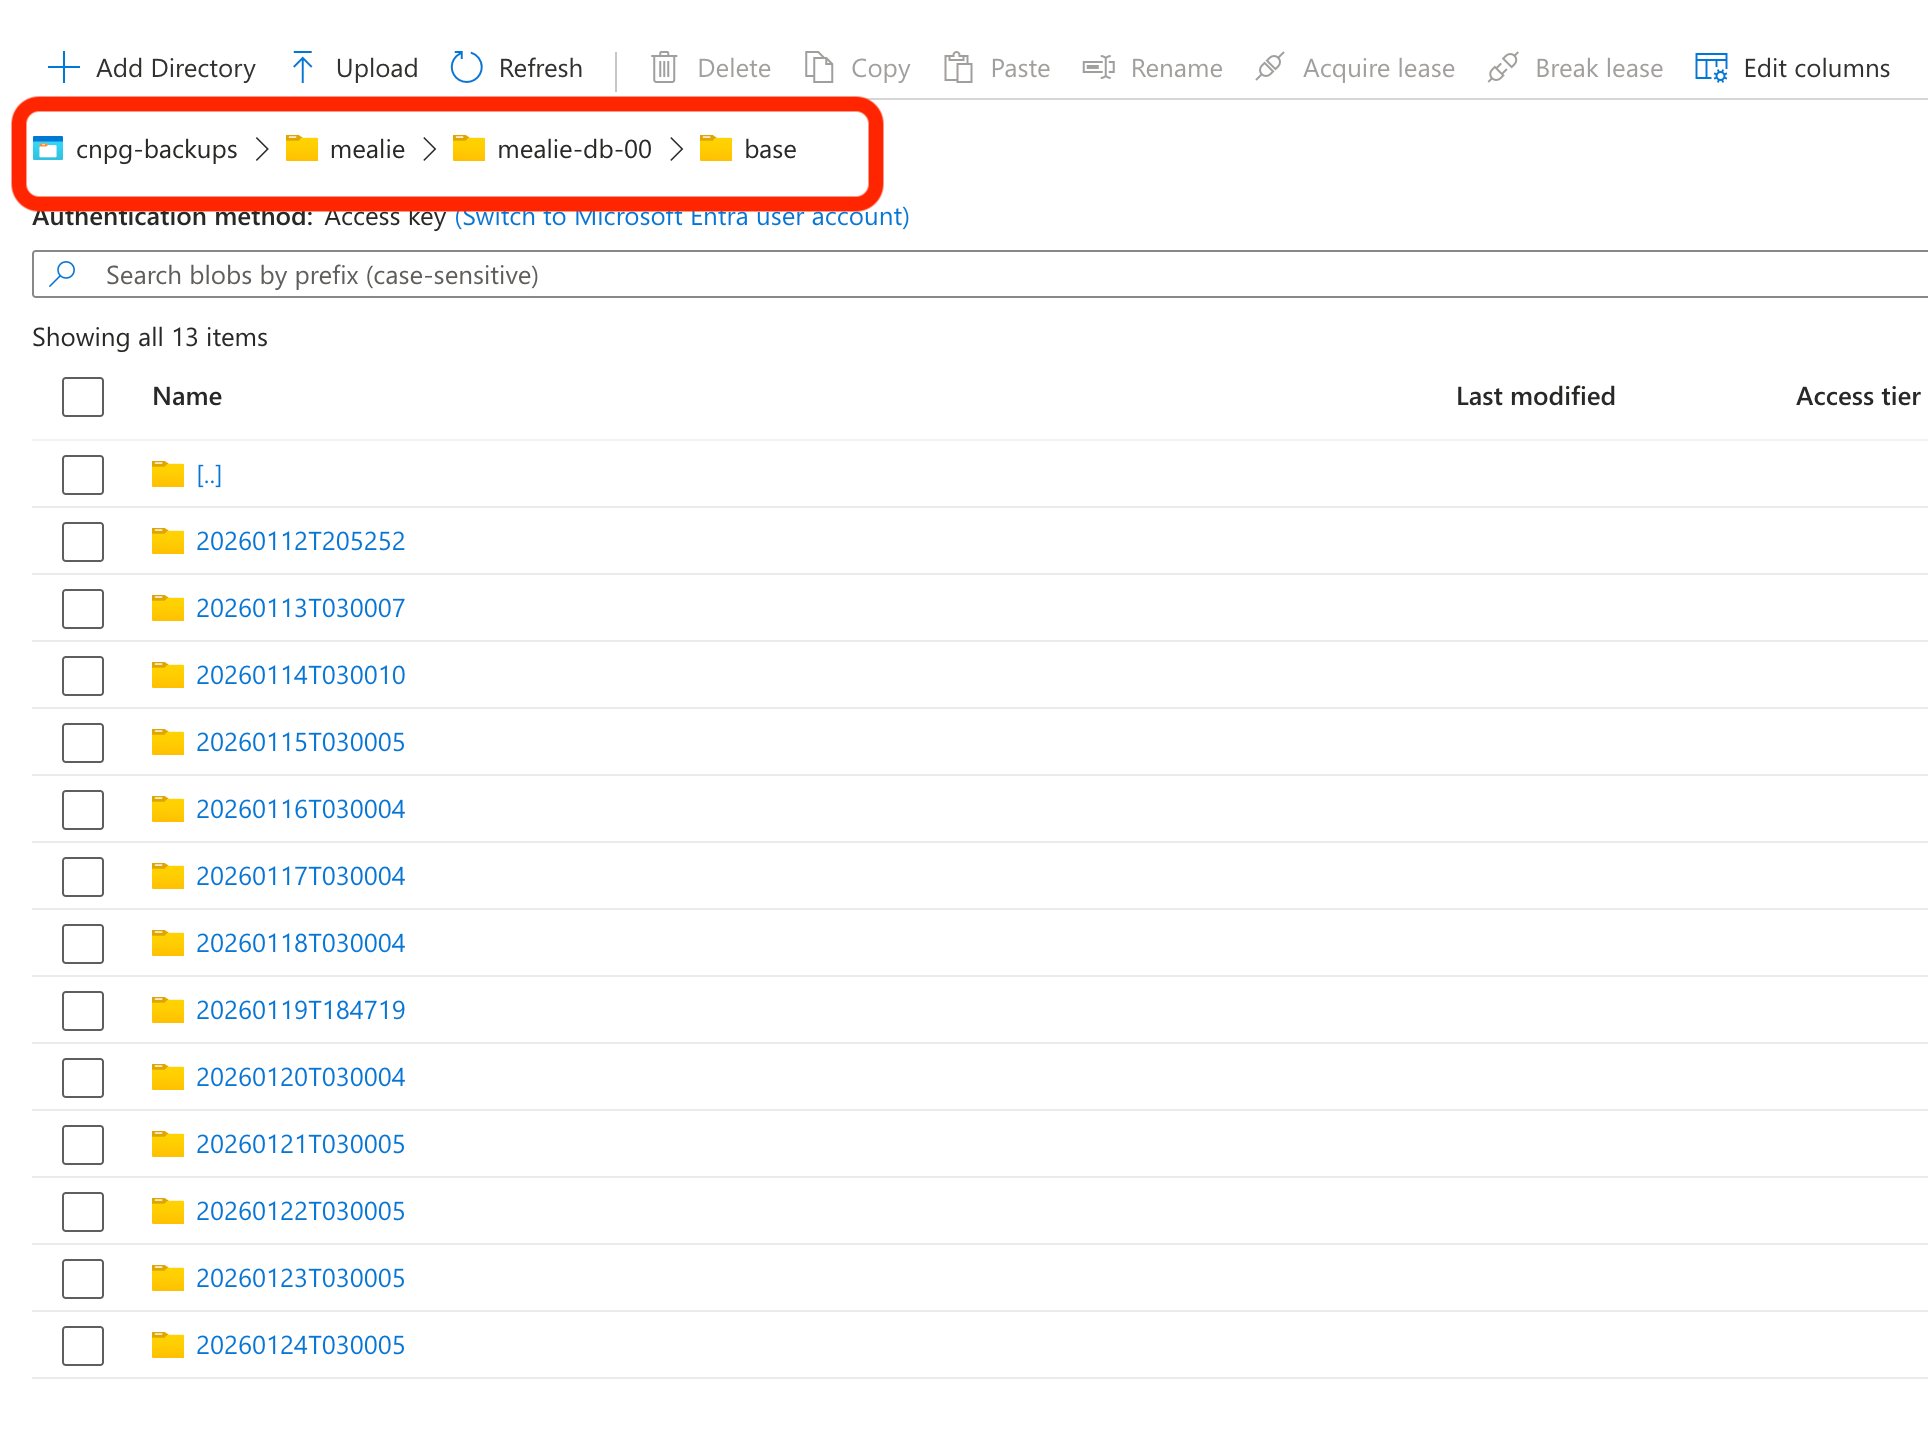Image resolution: width=1928 pixels, height=1452 pixels.
Task: Click chevron after cnpg-backups breadcrumb
Action: (262, 150)
